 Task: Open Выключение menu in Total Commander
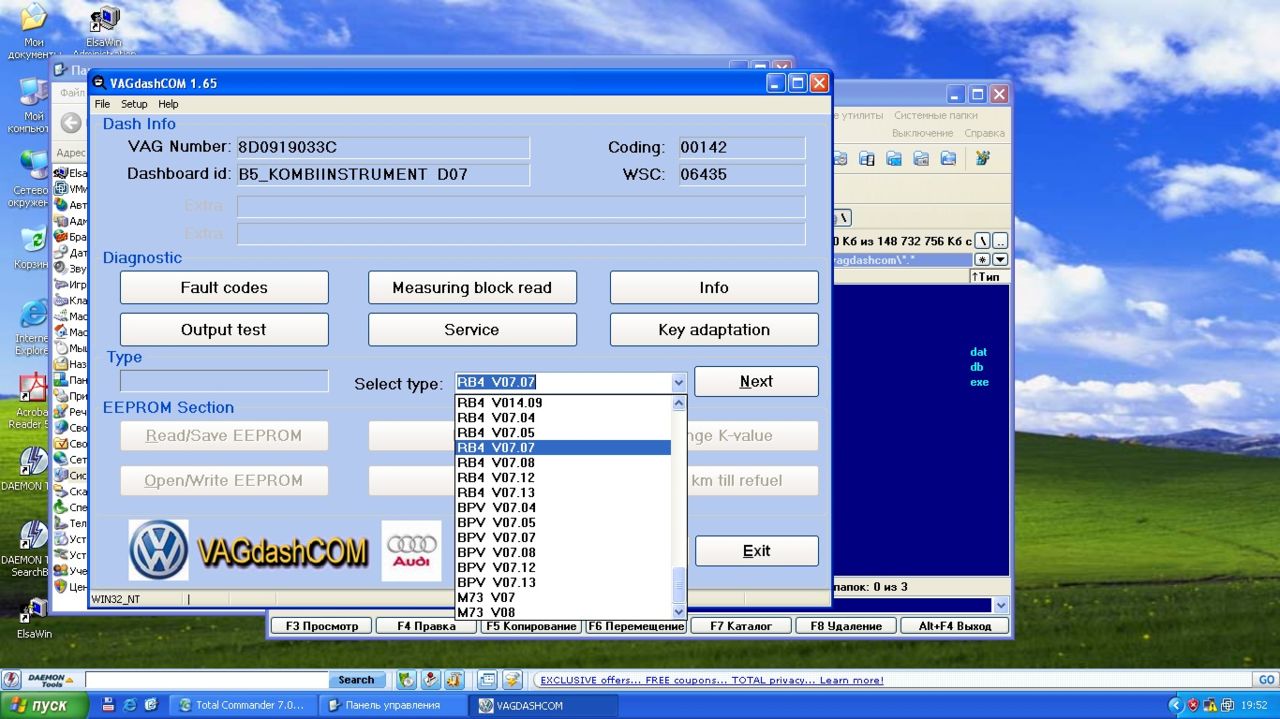point(923,133)
